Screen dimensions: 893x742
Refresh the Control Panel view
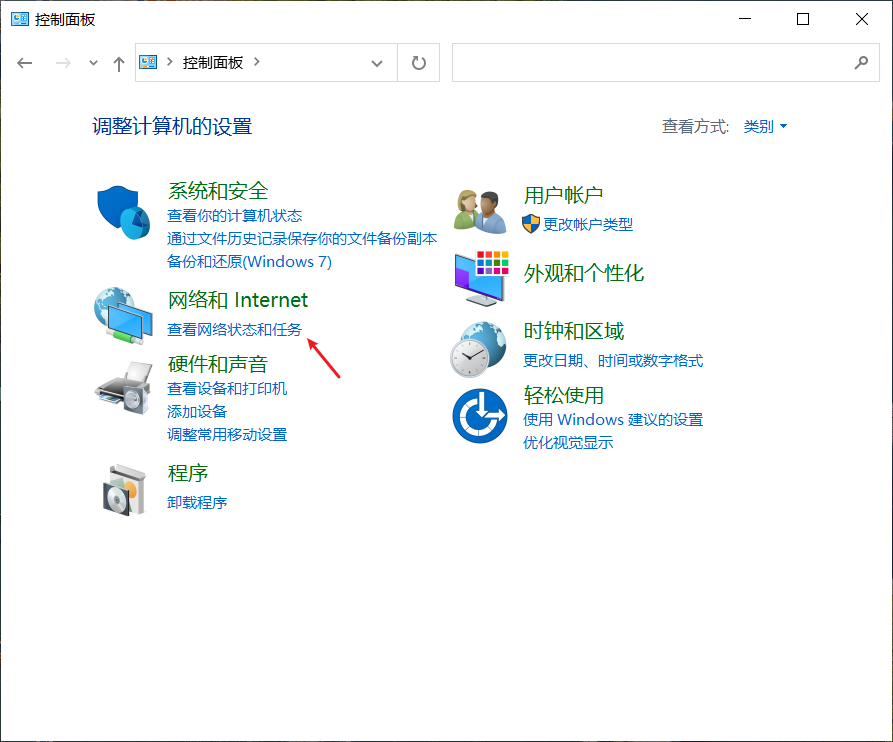click(419, 63)
